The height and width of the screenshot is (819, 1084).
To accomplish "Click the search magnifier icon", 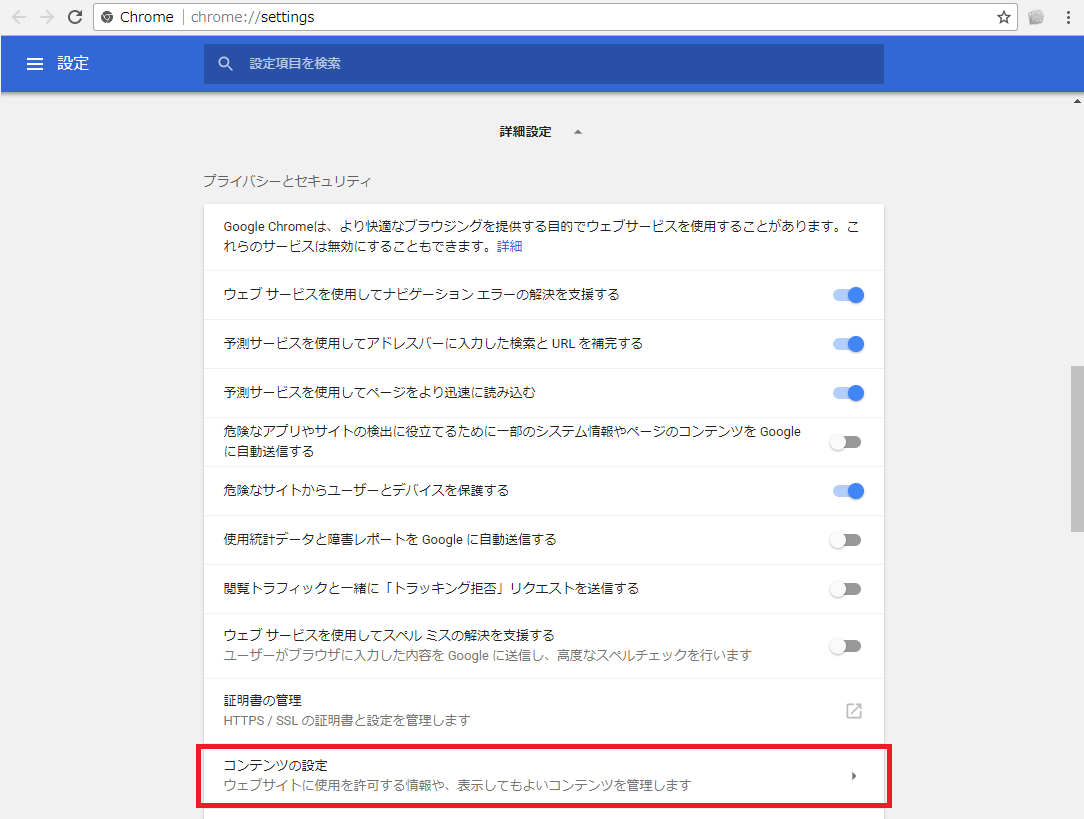I will pos(225,64).
